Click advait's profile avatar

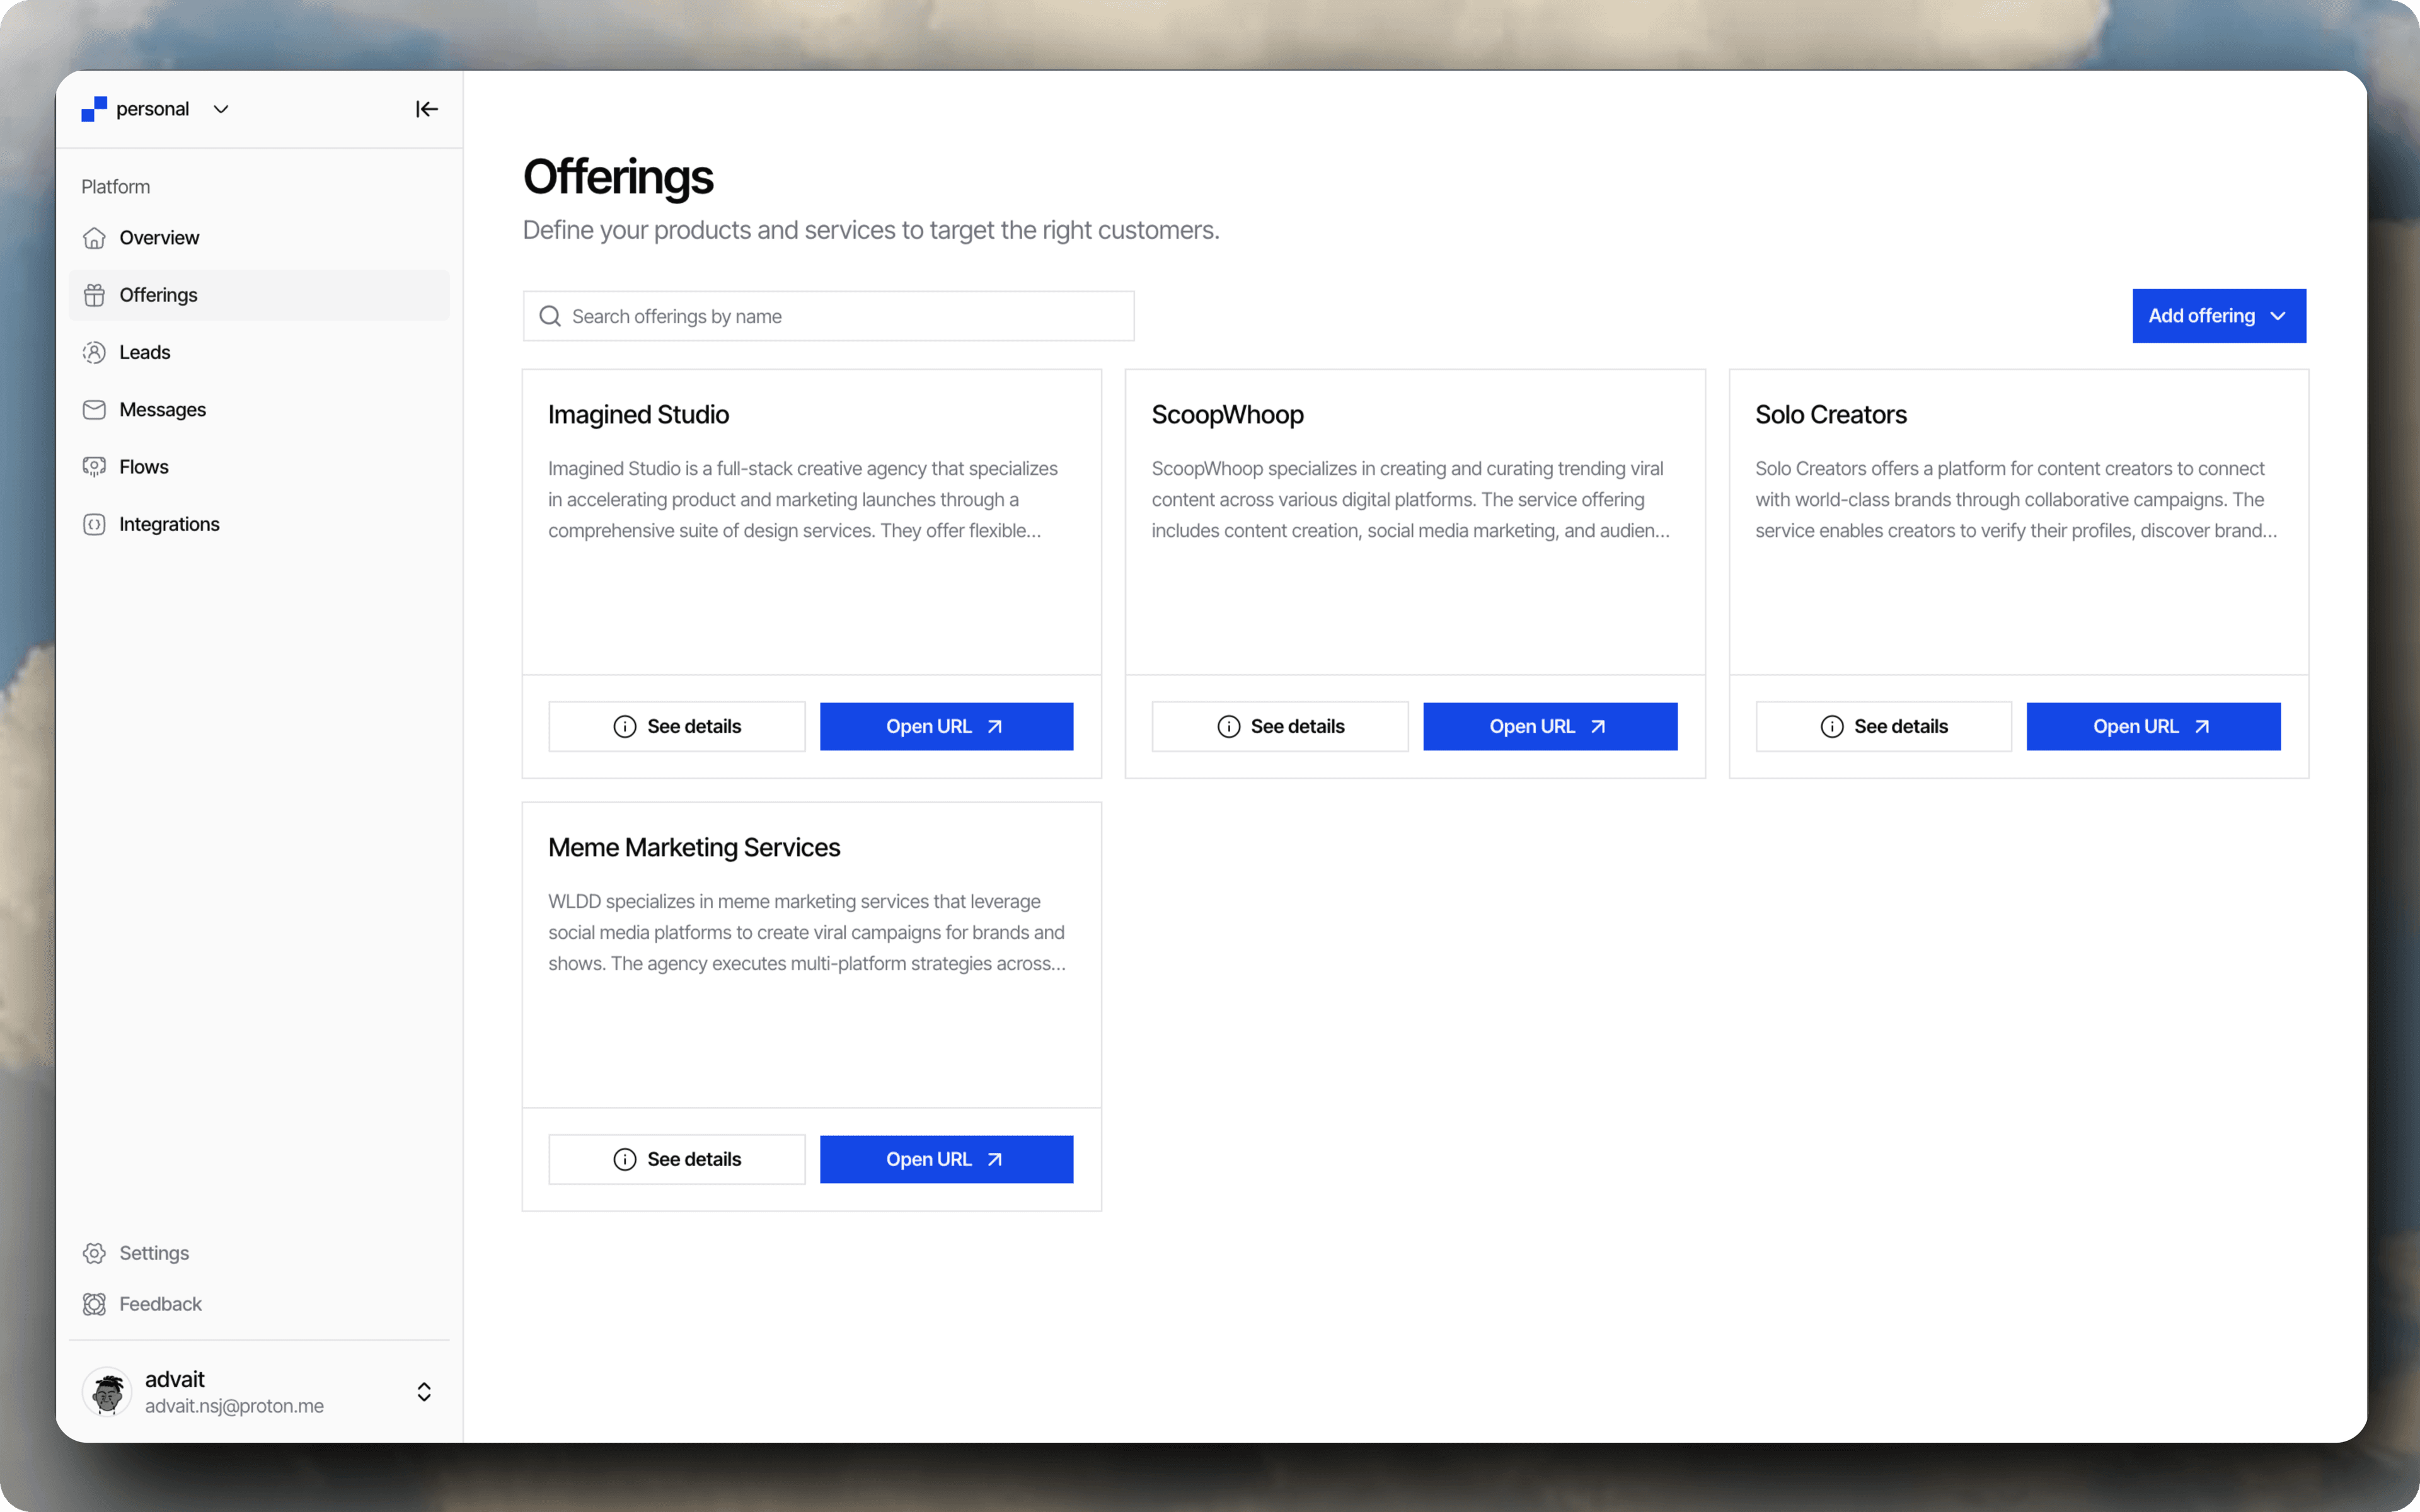pyautogui.click(x=107, y=1392)
